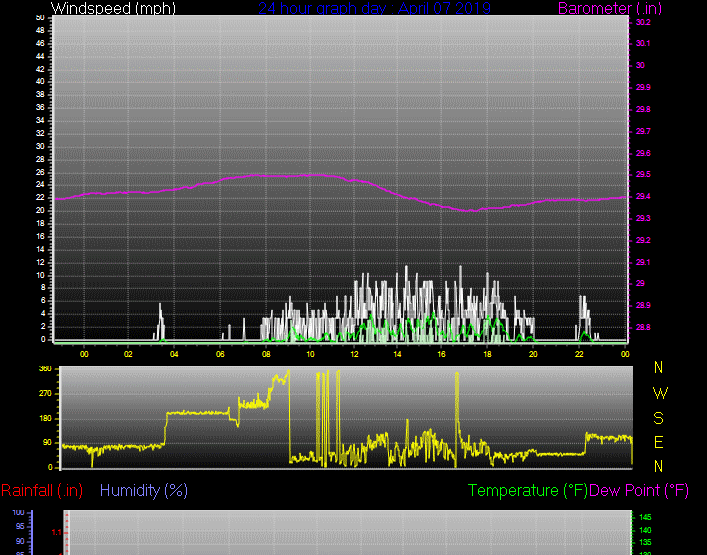Click windspeed axis value 24
This screenshot has width=707, height=555.
[x=40, y=185]
